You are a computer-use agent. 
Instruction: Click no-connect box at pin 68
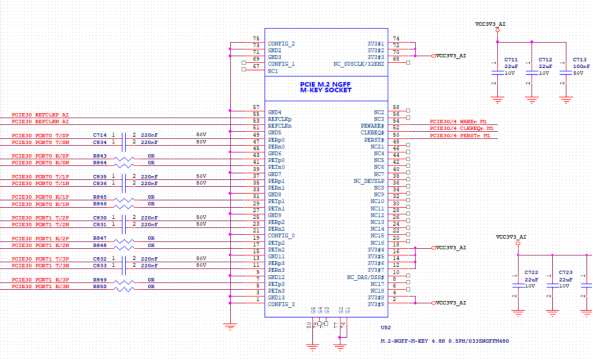click(x=408, y=63)
